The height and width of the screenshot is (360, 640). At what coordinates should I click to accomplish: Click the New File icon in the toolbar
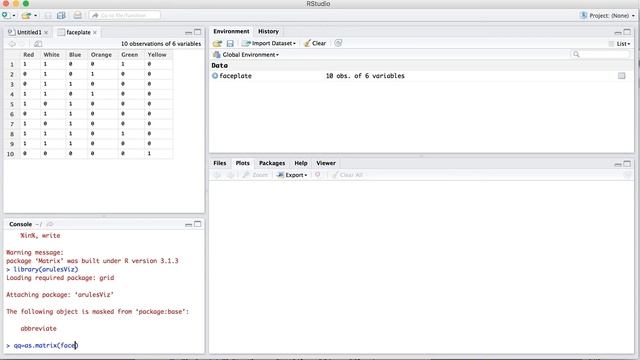(x=5, y=16)
